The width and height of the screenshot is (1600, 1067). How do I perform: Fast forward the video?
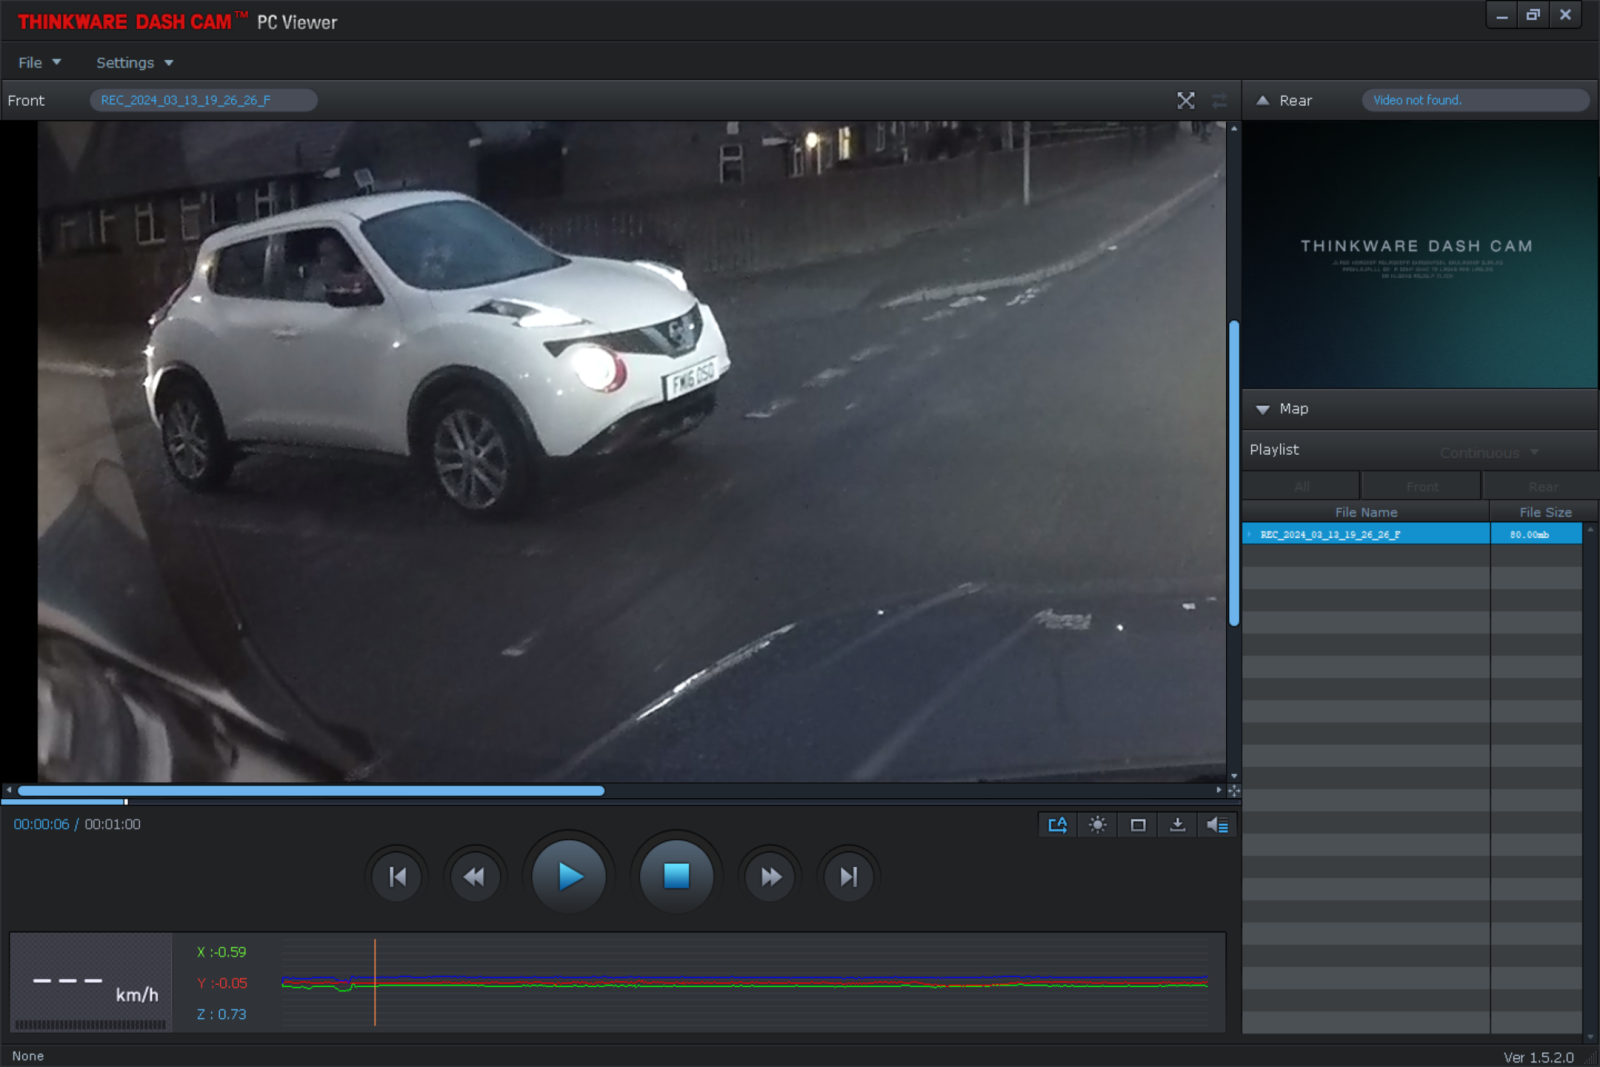tap(771, 877)
